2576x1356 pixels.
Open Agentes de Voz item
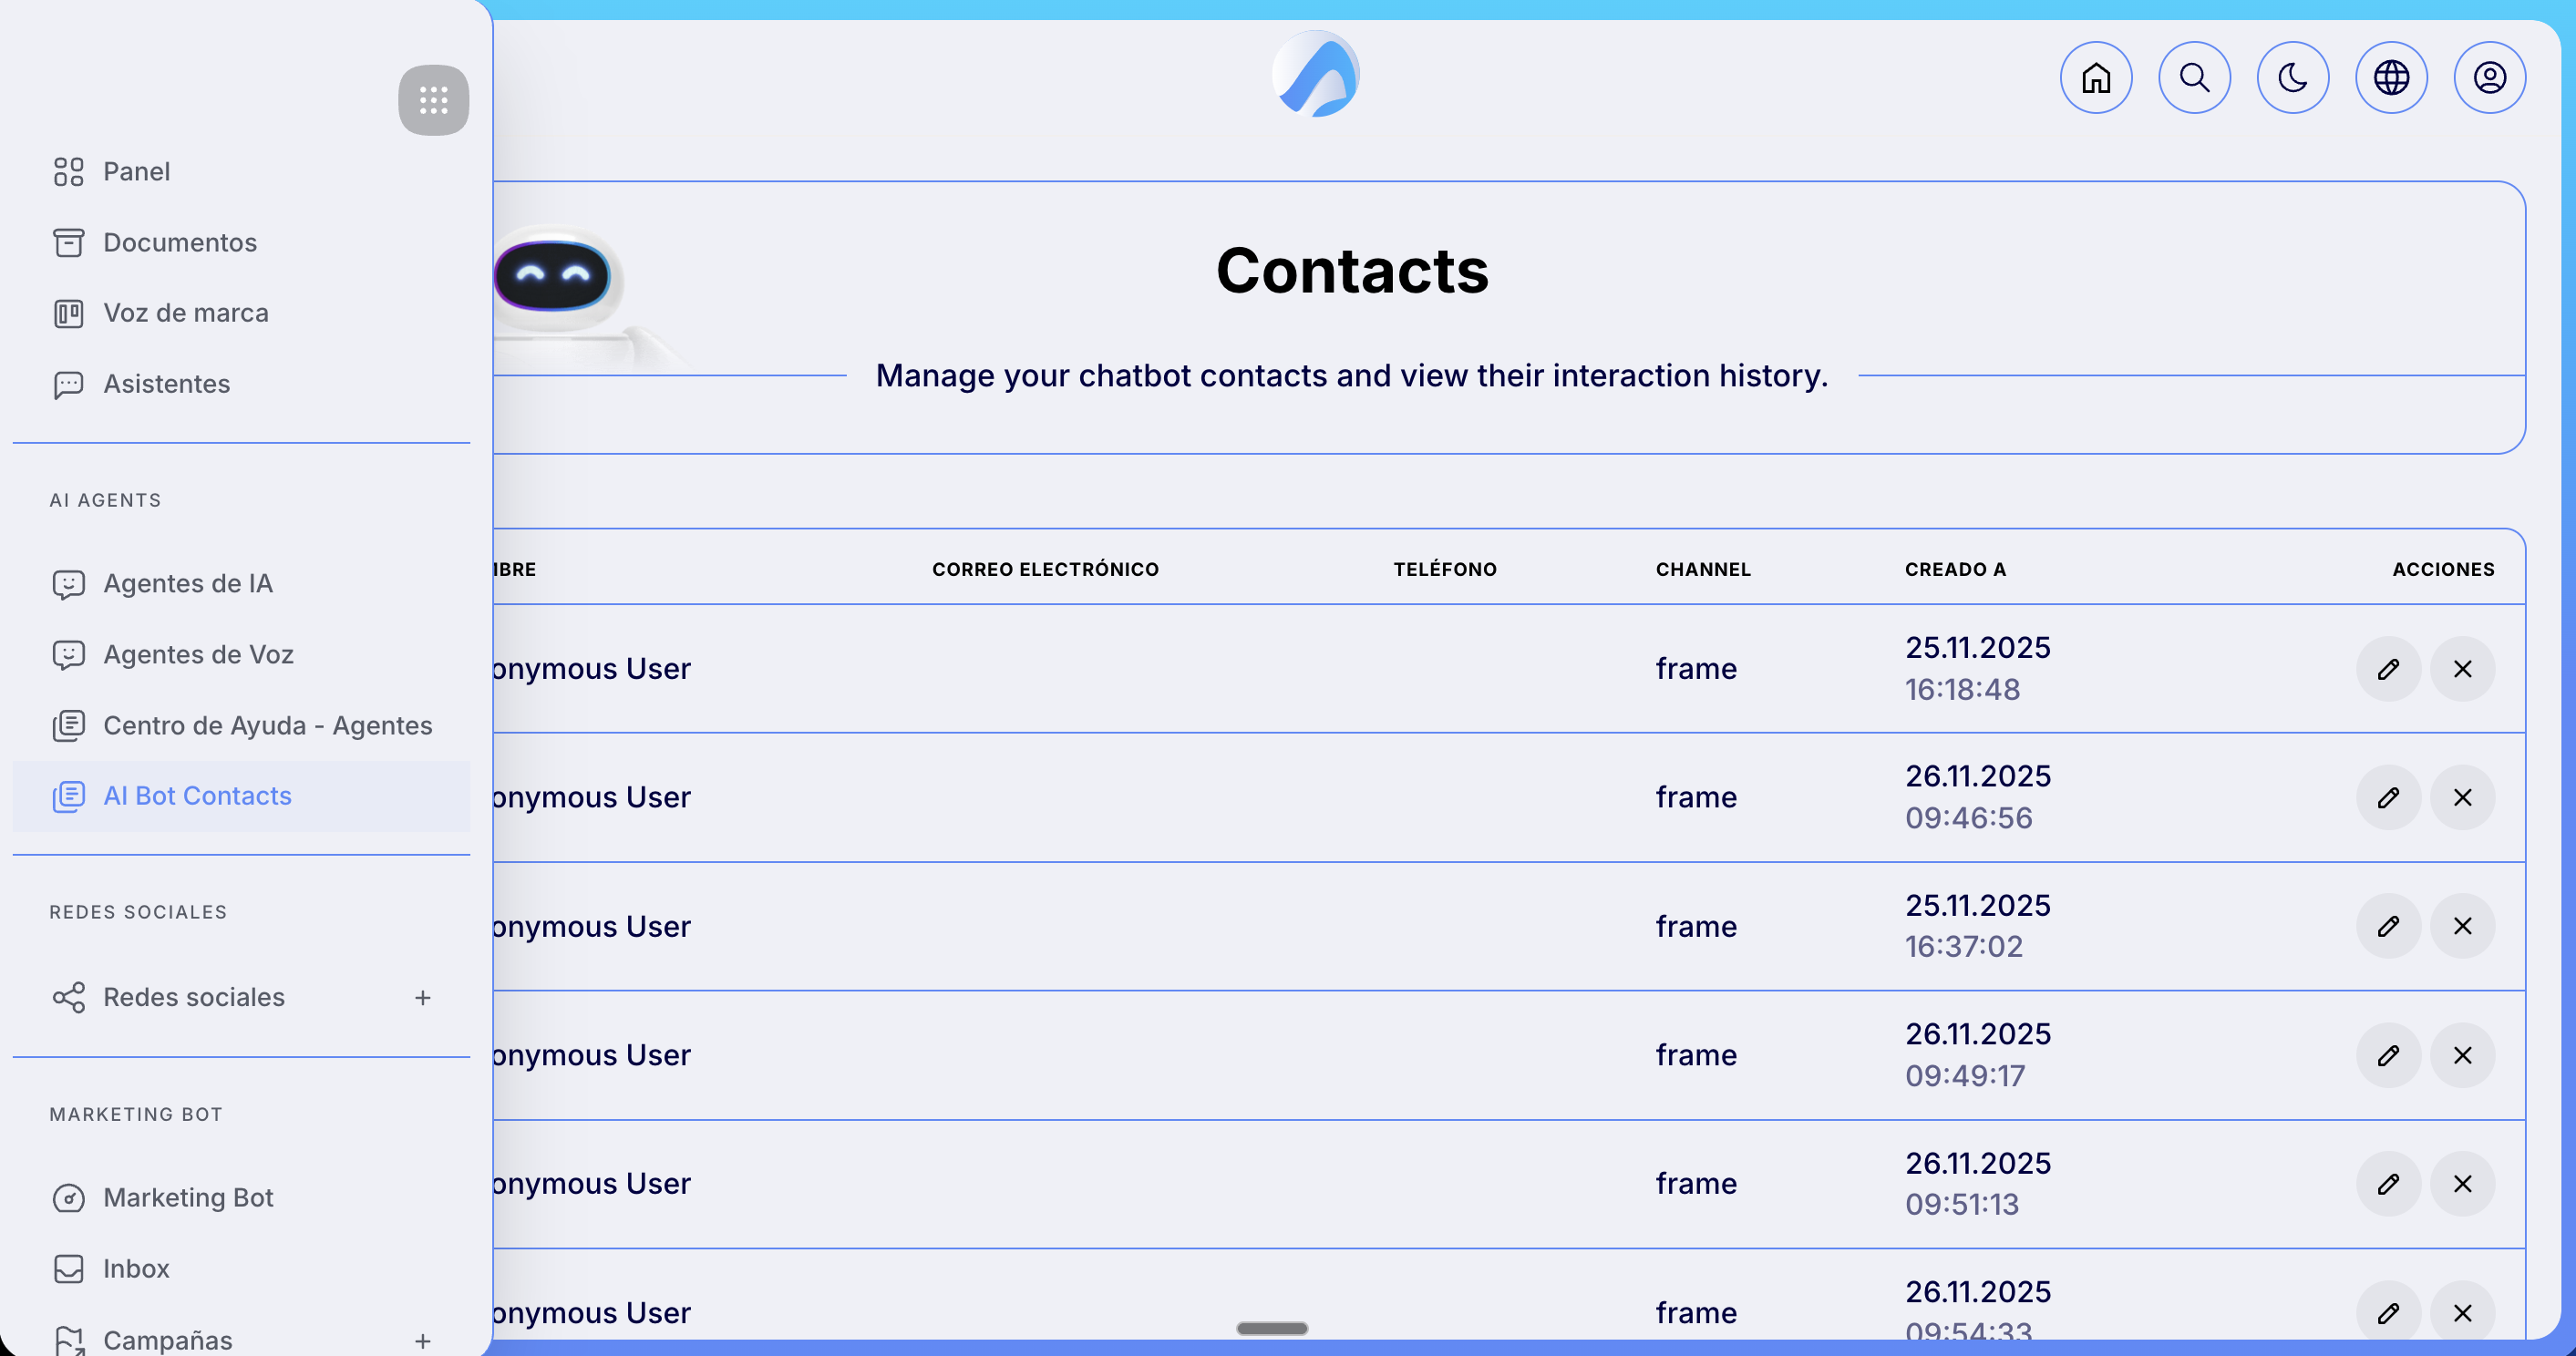[198, 654]
